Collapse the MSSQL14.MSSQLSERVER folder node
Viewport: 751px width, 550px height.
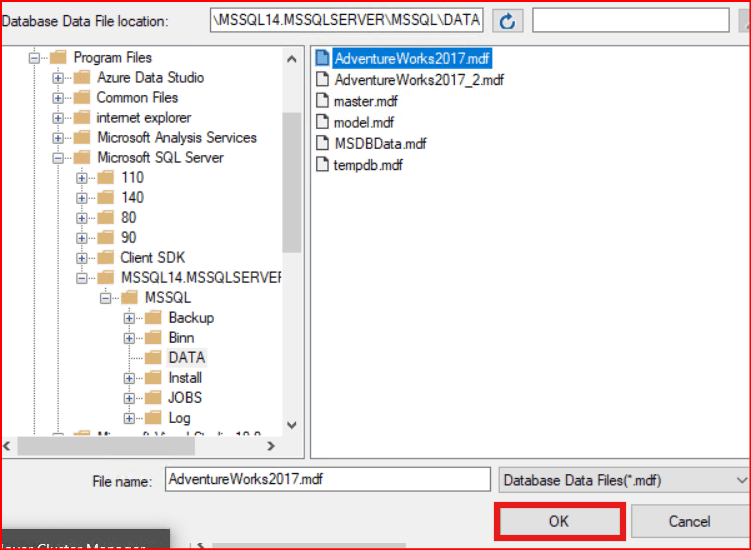pos(82,278)
